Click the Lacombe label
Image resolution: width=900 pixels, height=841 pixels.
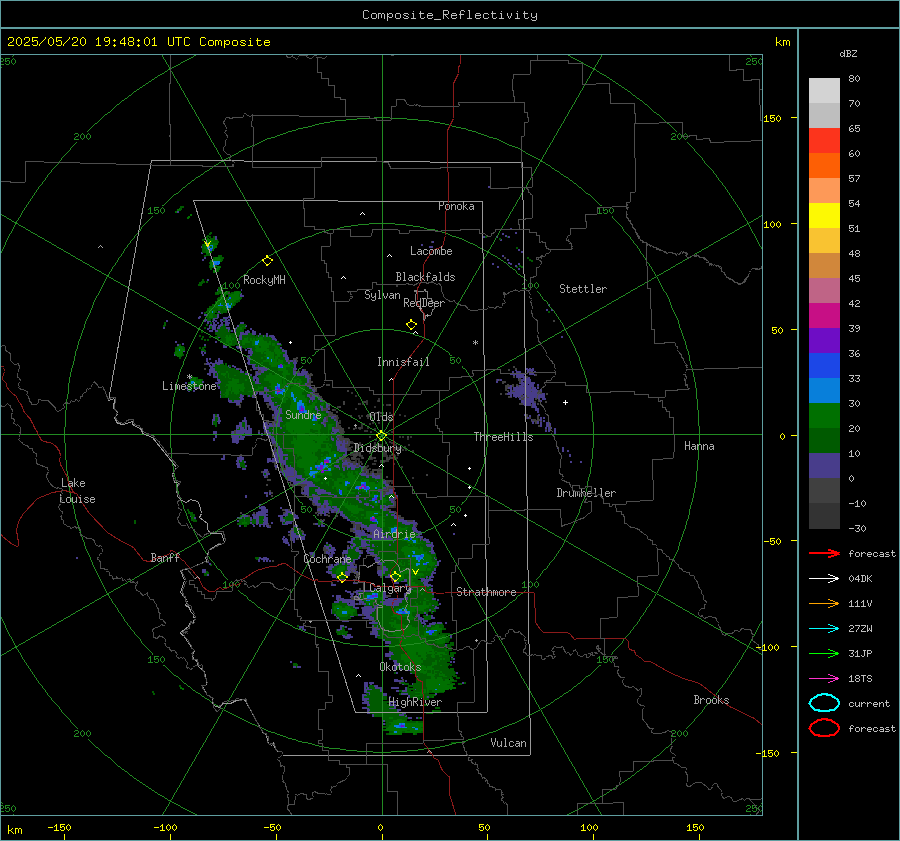point(431,251)
